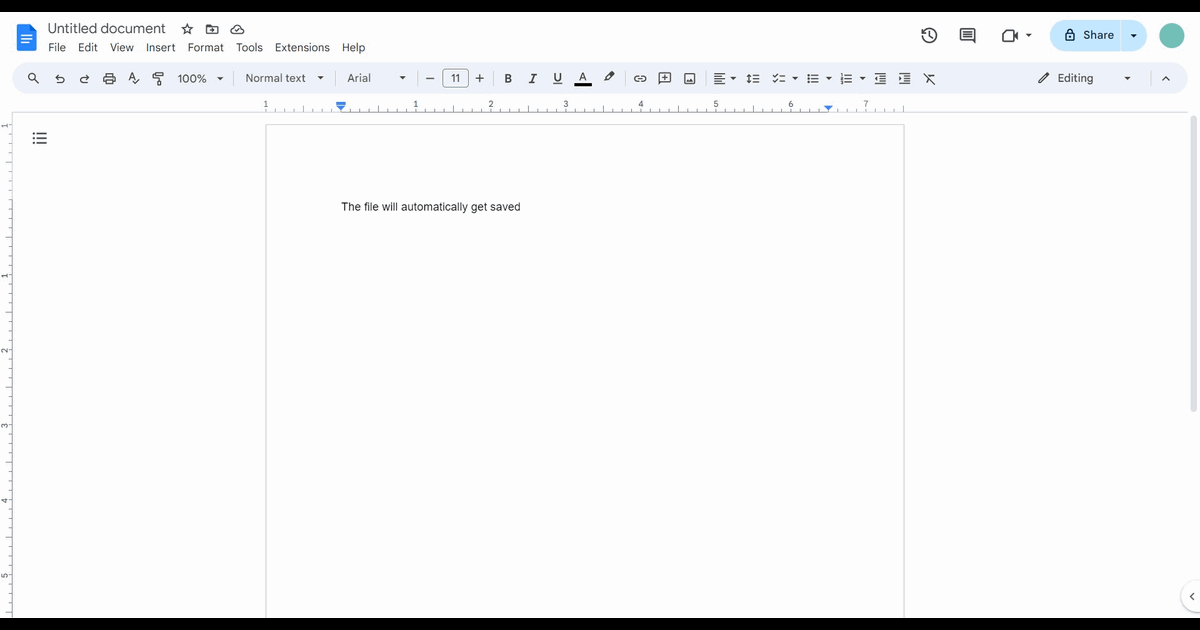Open the zoom 100% dropdown

pyautogui.click(x=200, y=78)
